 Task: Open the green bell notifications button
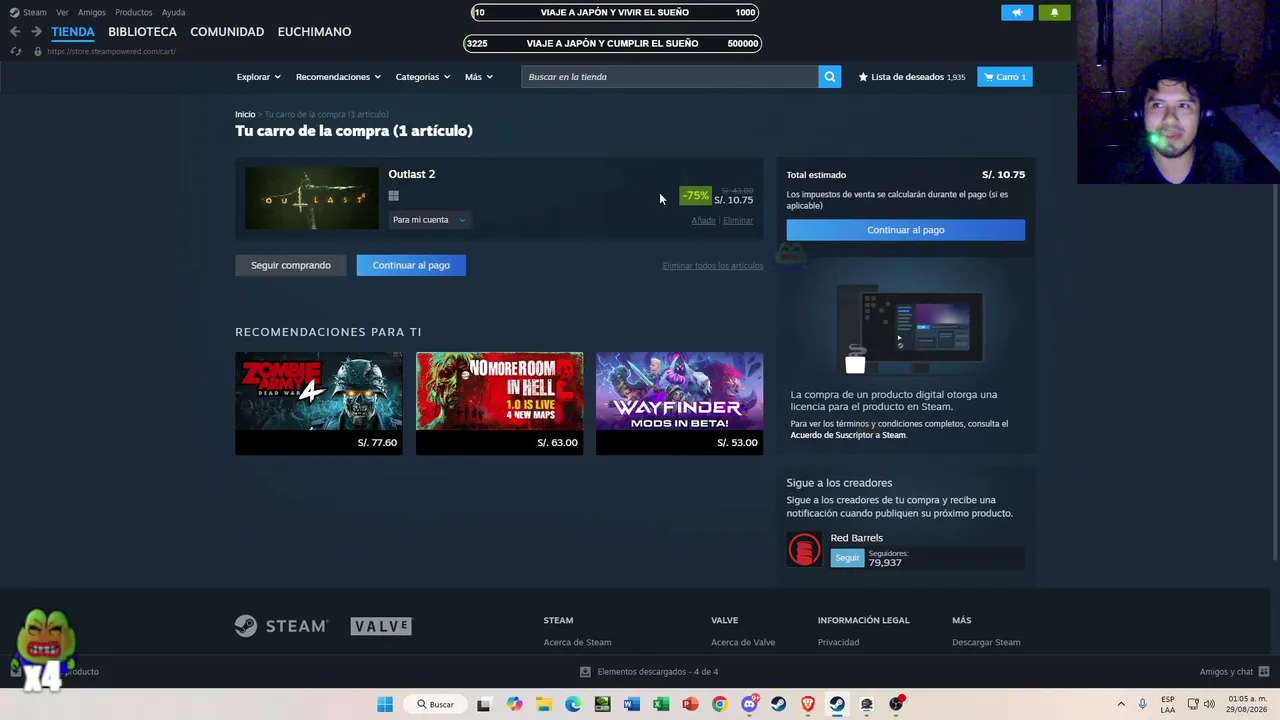[1054, 12]
